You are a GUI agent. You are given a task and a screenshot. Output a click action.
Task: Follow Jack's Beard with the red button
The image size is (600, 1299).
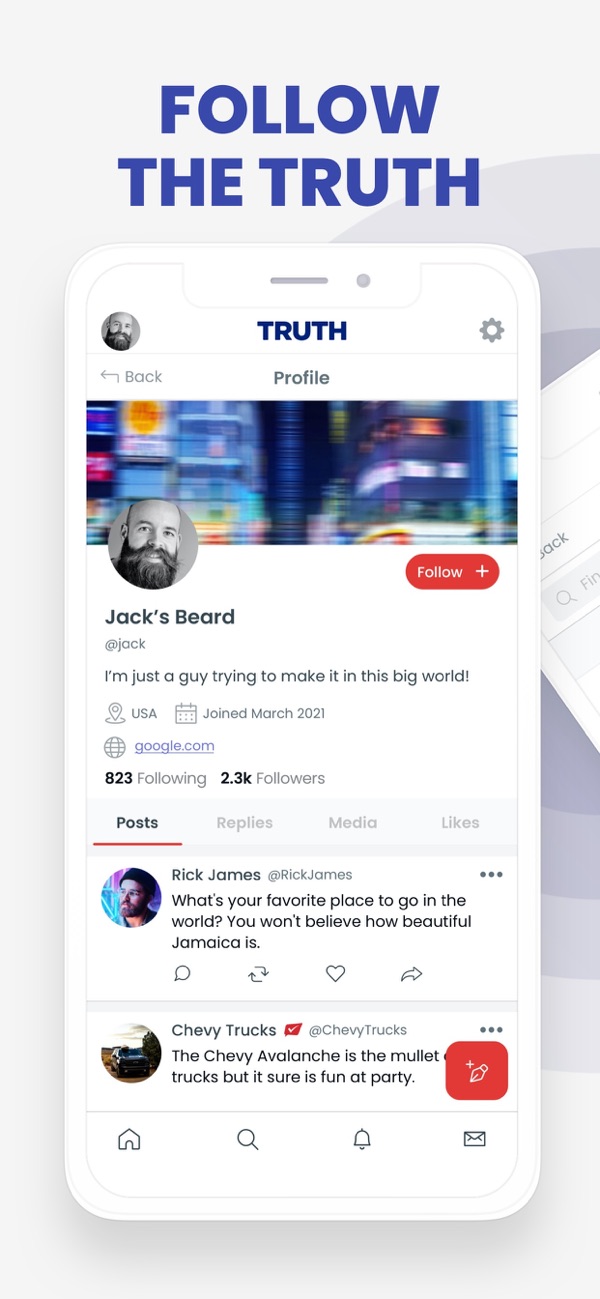(452, 572)
